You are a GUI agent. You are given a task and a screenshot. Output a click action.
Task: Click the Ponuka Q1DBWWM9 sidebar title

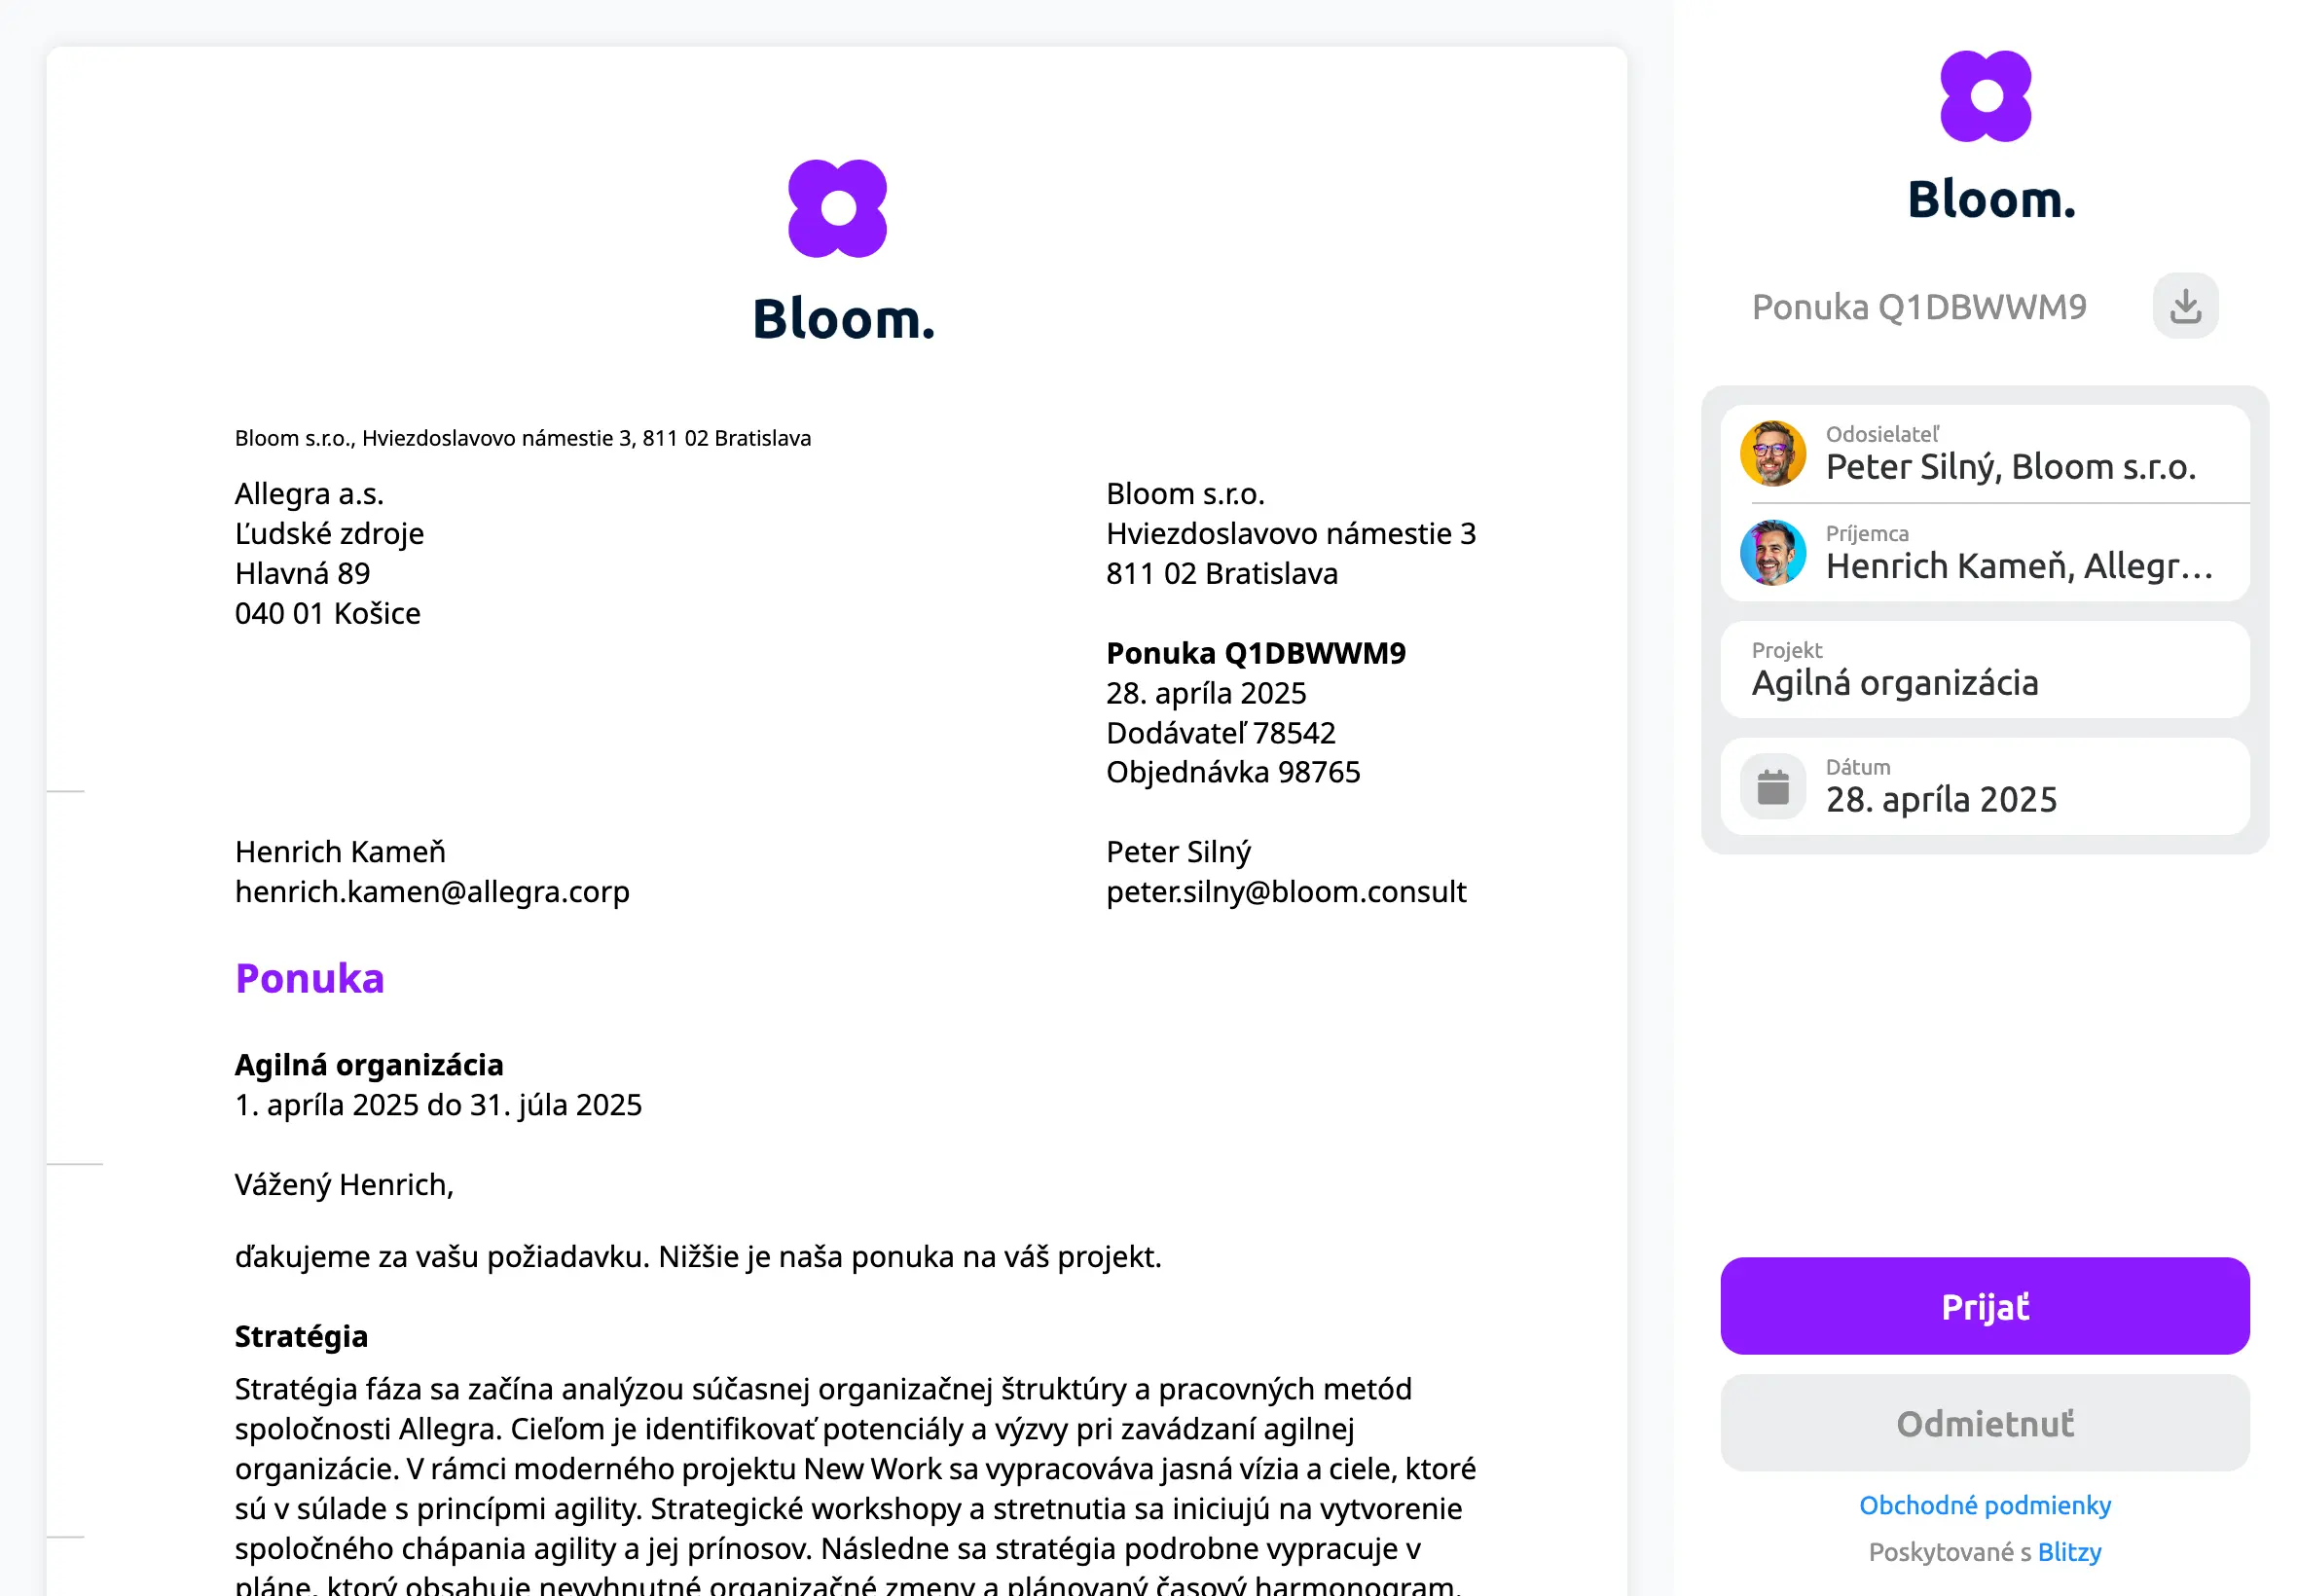[x=1917, y=306]
